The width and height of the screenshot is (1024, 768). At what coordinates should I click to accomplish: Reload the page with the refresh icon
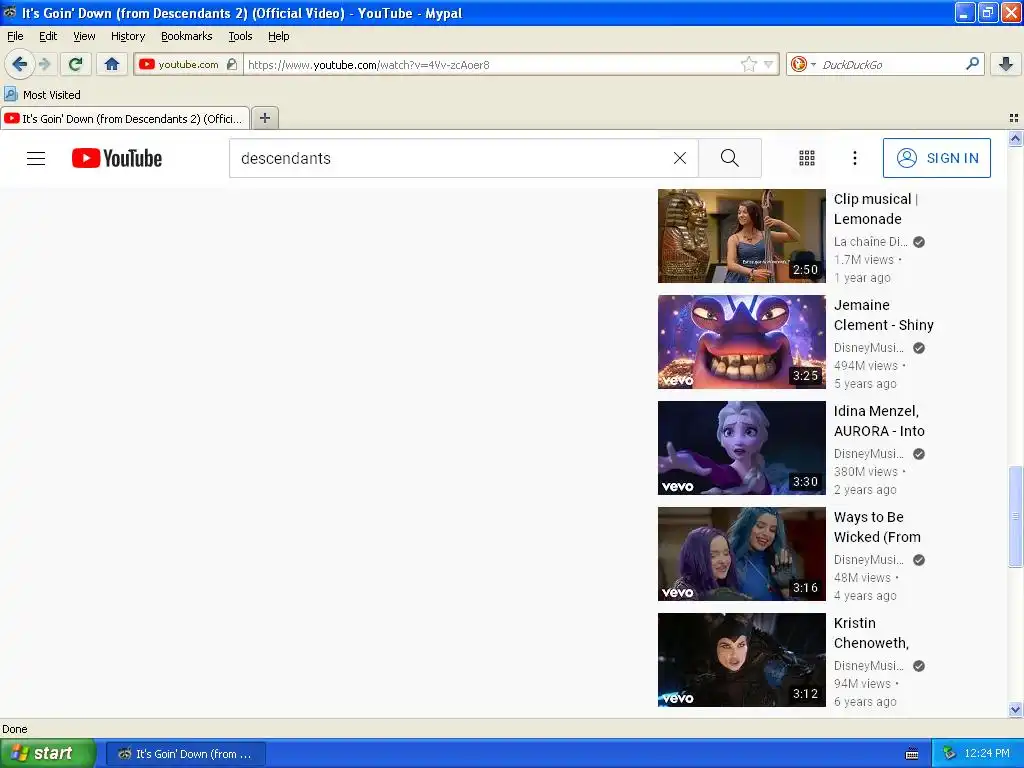[x=75, y=64]
